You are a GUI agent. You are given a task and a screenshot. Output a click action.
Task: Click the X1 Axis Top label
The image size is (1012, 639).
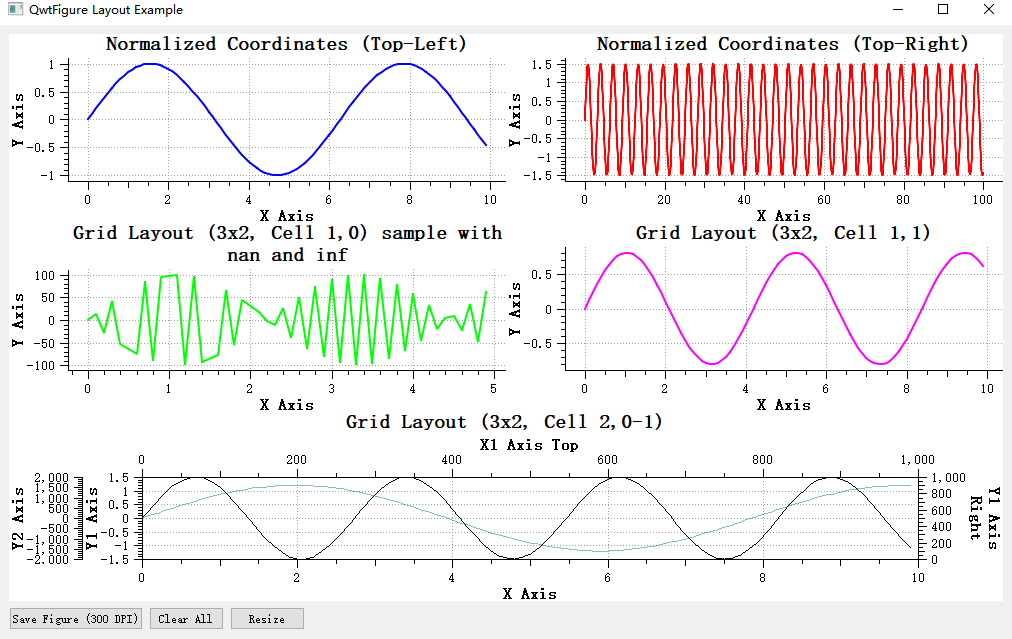coord(528,446)
